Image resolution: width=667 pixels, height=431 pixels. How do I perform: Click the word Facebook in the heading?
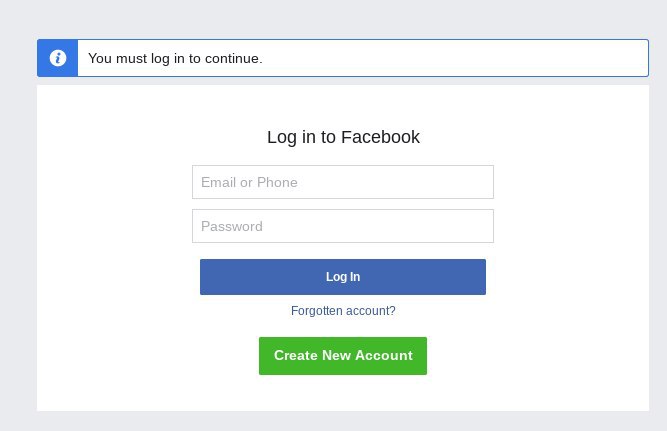(380, 137)
